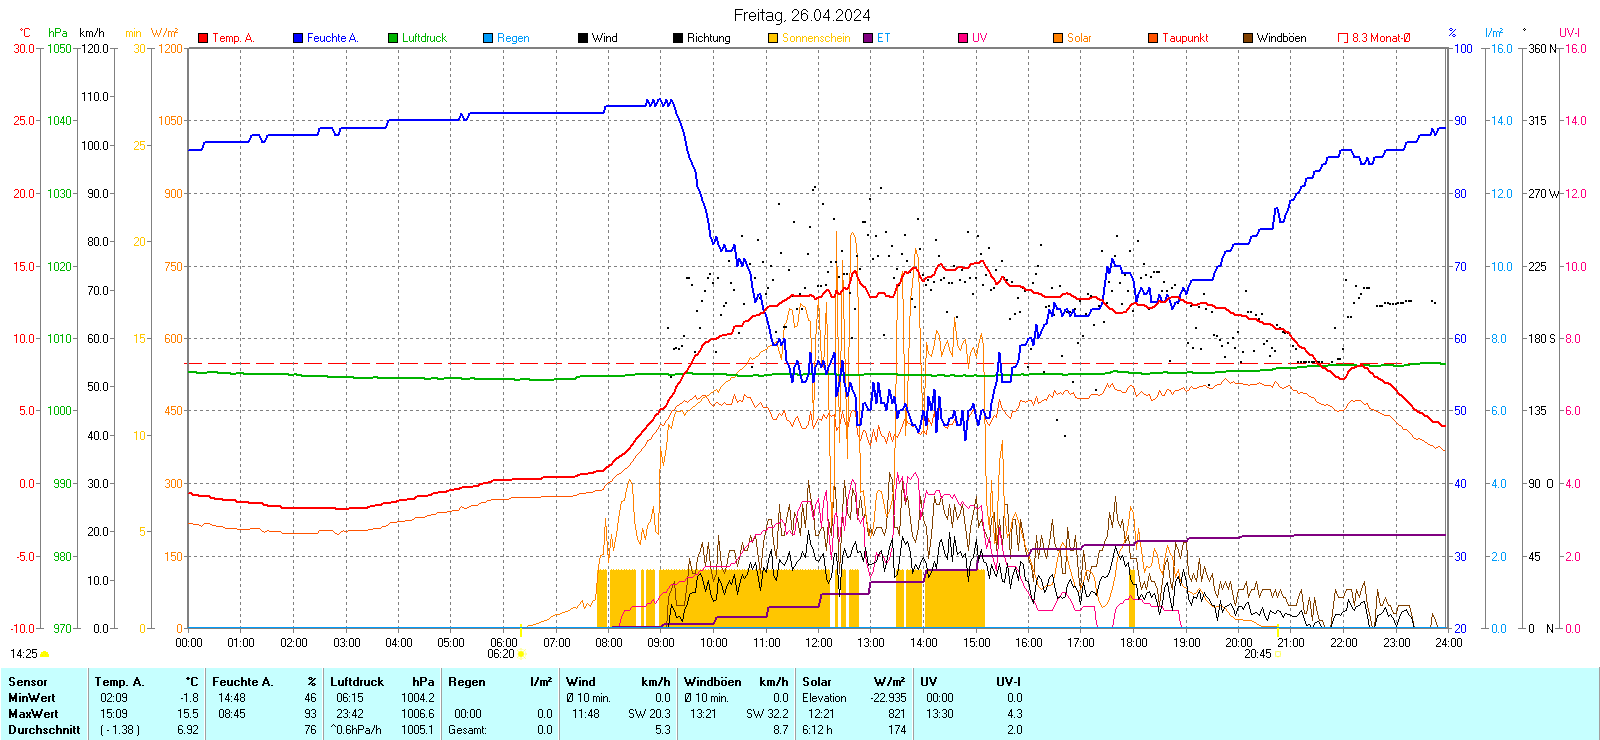Click the MaxWert row label

[x=33, y=714]
